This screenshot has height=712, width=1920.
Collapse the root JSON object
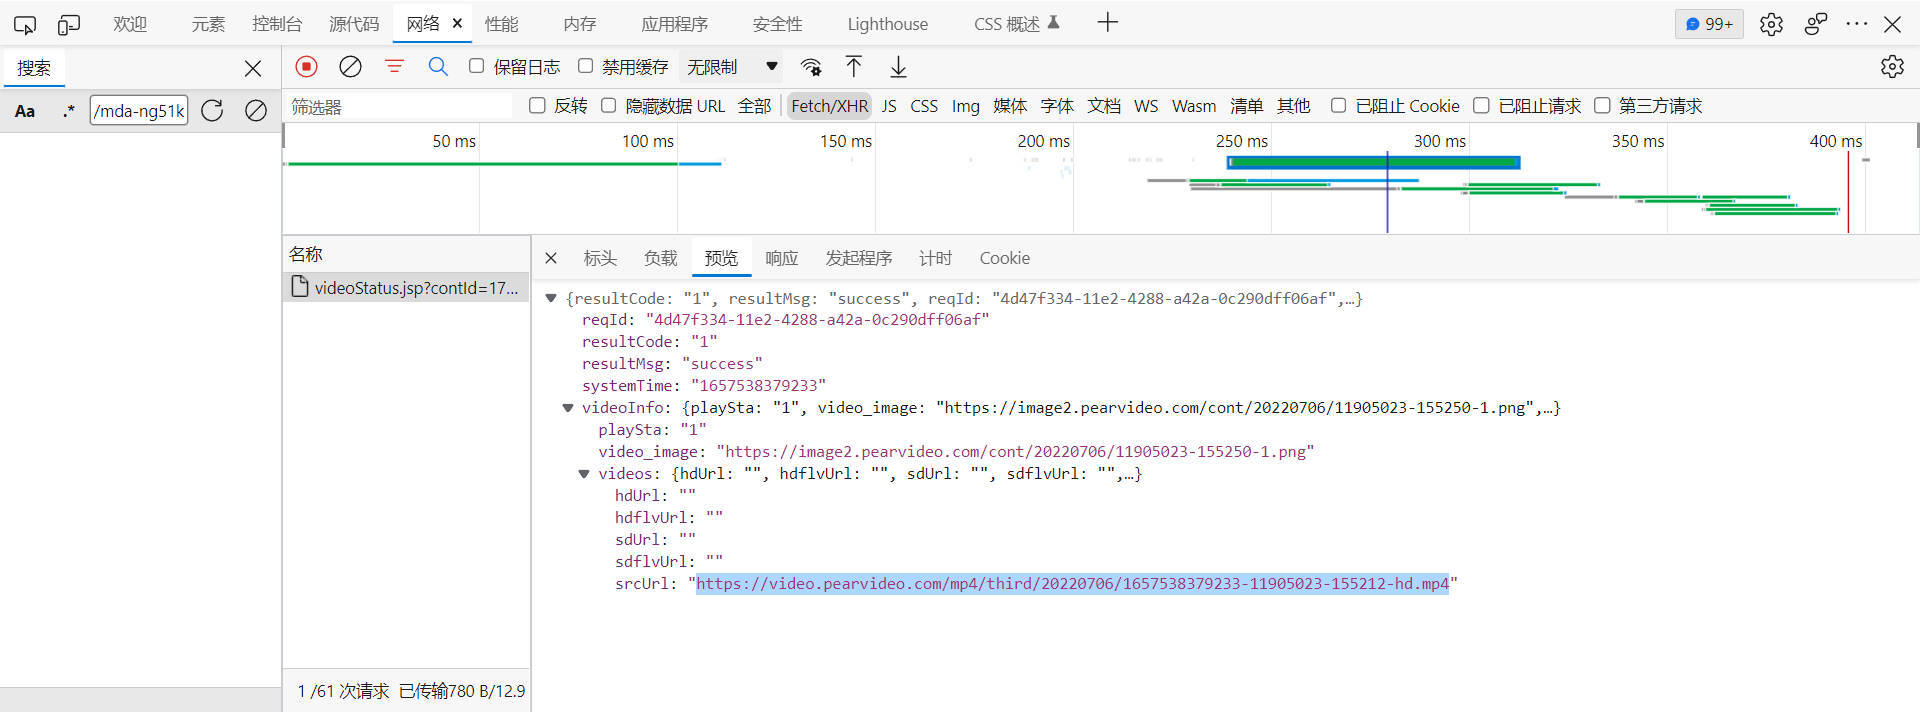coord(551,298)
